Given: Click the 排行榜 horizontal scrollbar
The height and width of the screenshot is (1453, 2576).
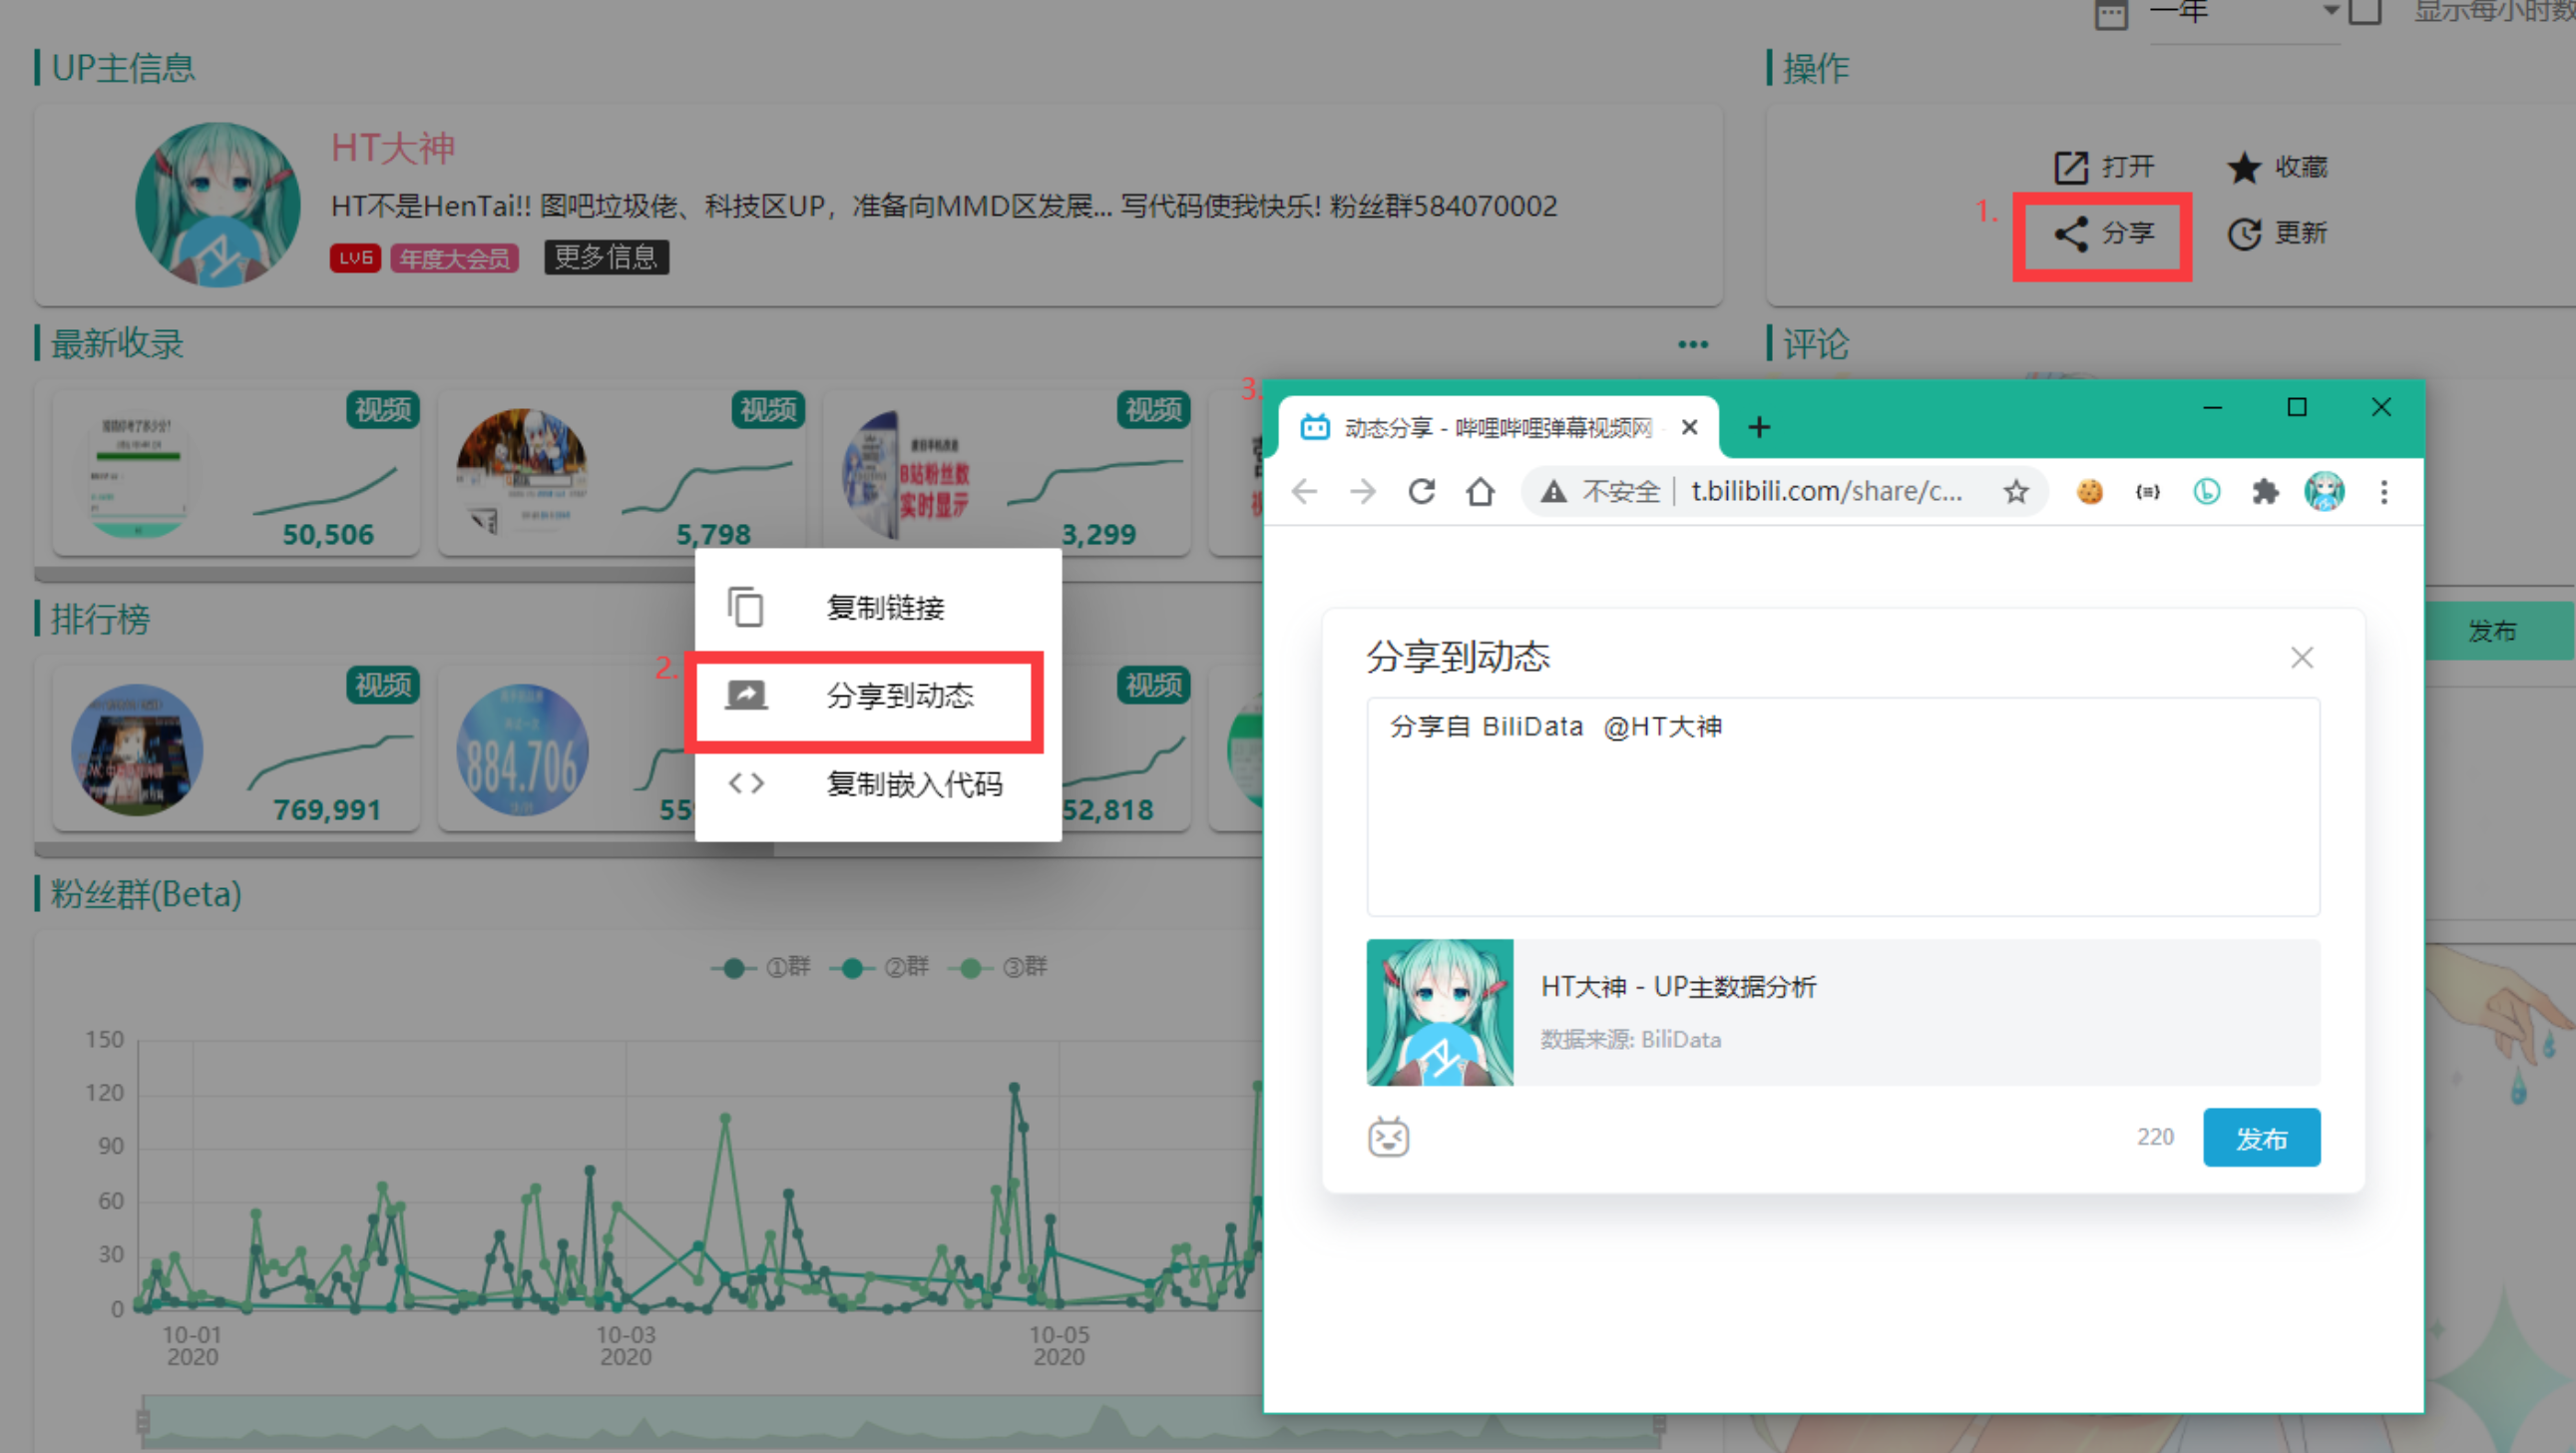Looking at the screenshot, I should pos(404,850).
